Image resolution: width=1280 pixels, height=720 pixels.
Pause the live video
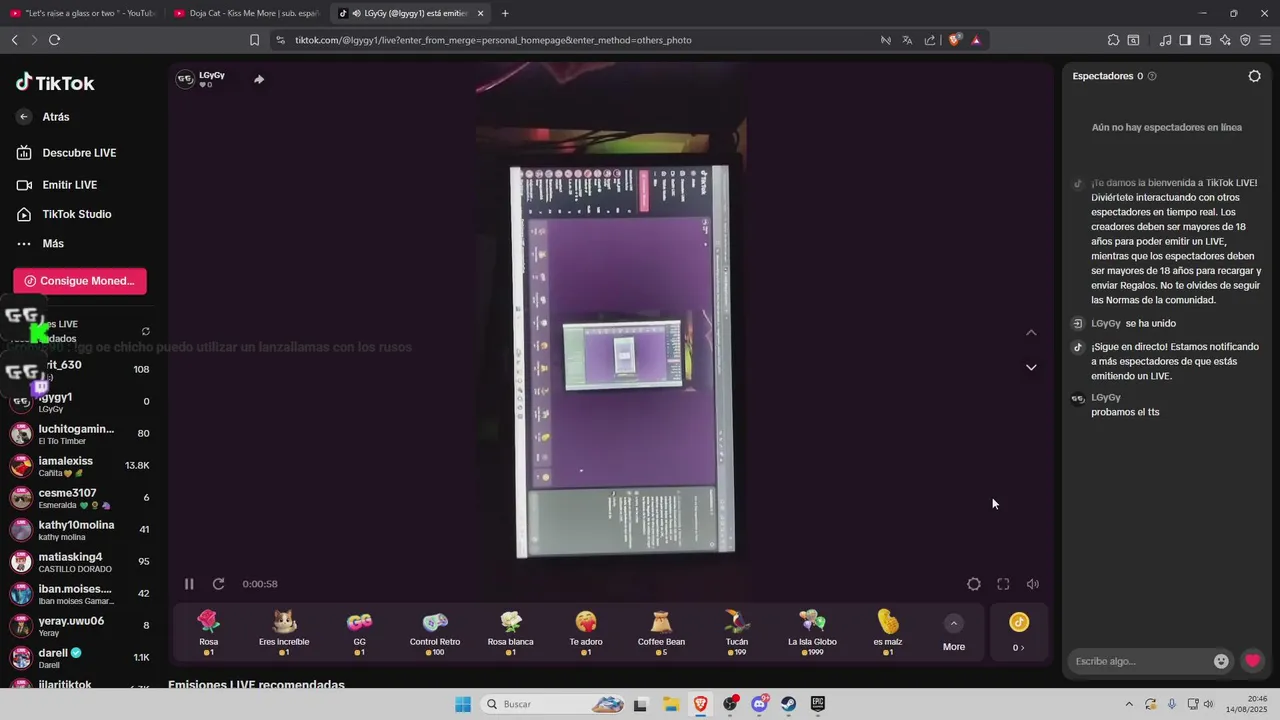(189, 584)
